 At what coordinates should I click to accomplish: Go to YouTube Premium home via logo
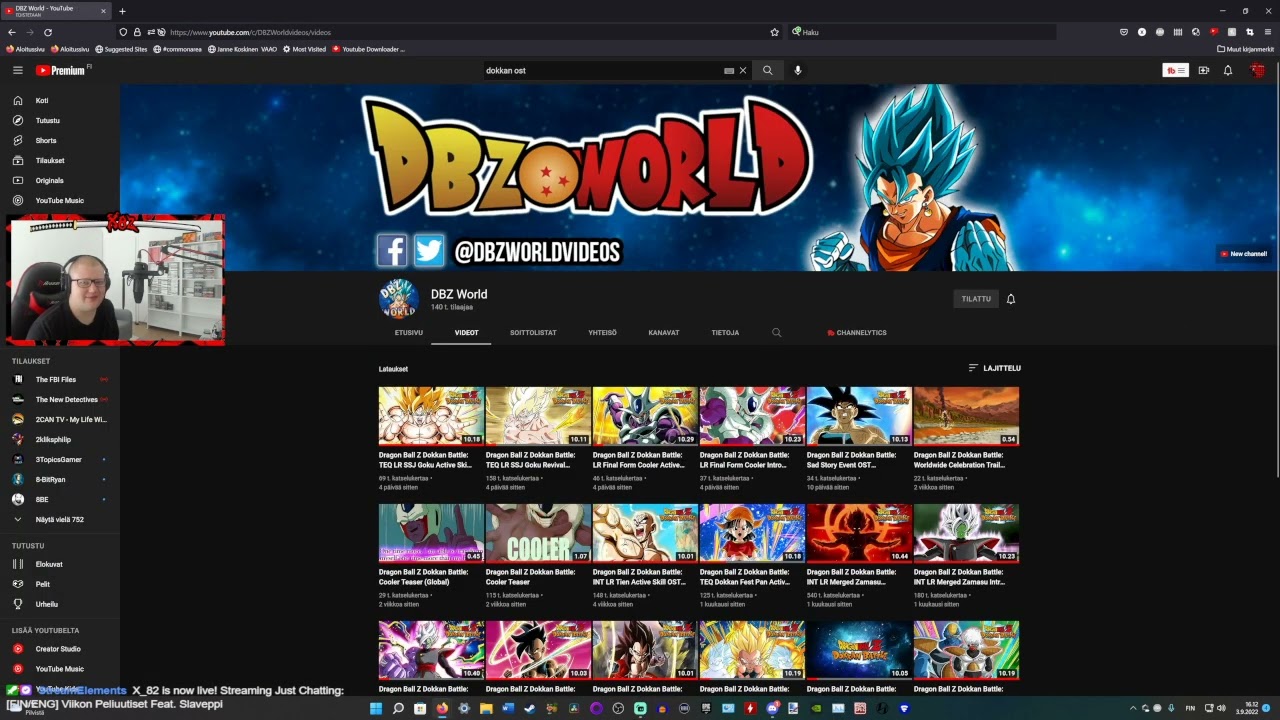(61, 70)
